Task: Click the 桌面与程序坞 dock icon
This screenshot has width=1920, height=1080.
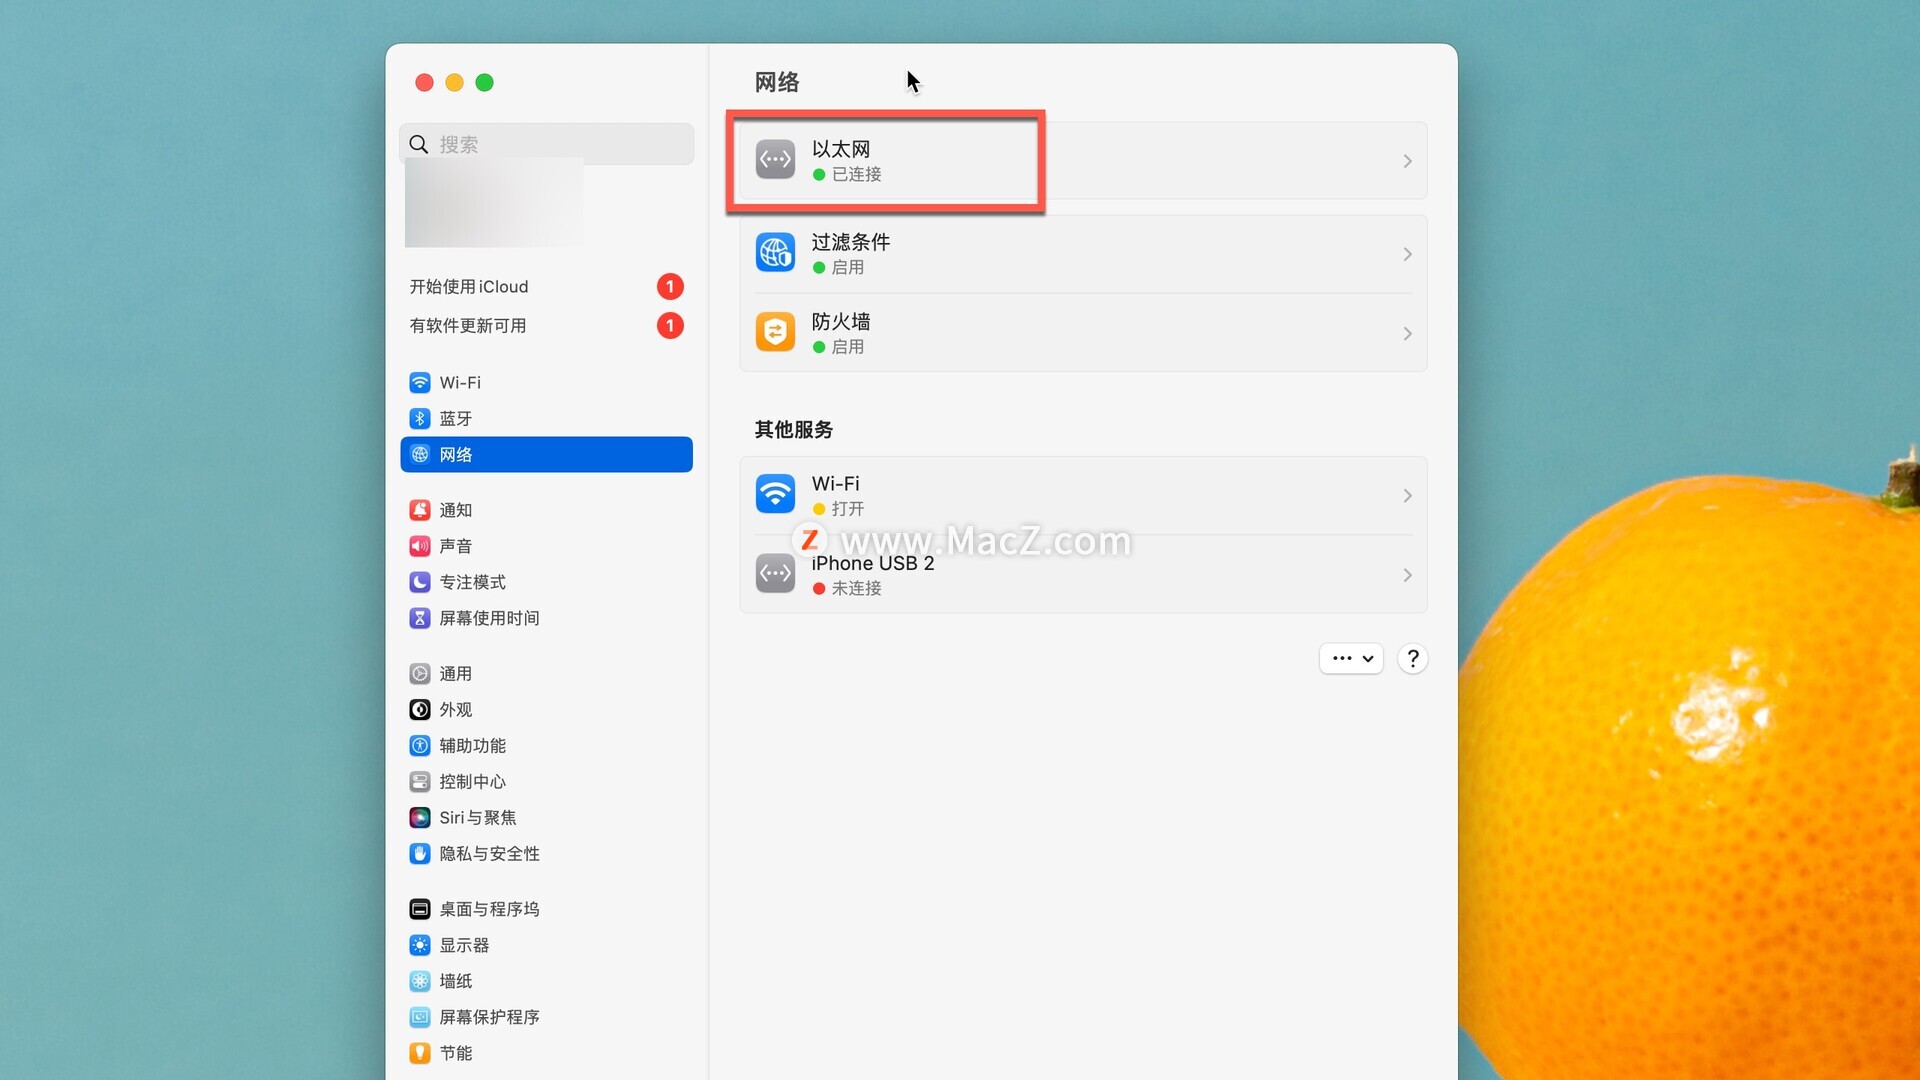Action: coord(420,910)
